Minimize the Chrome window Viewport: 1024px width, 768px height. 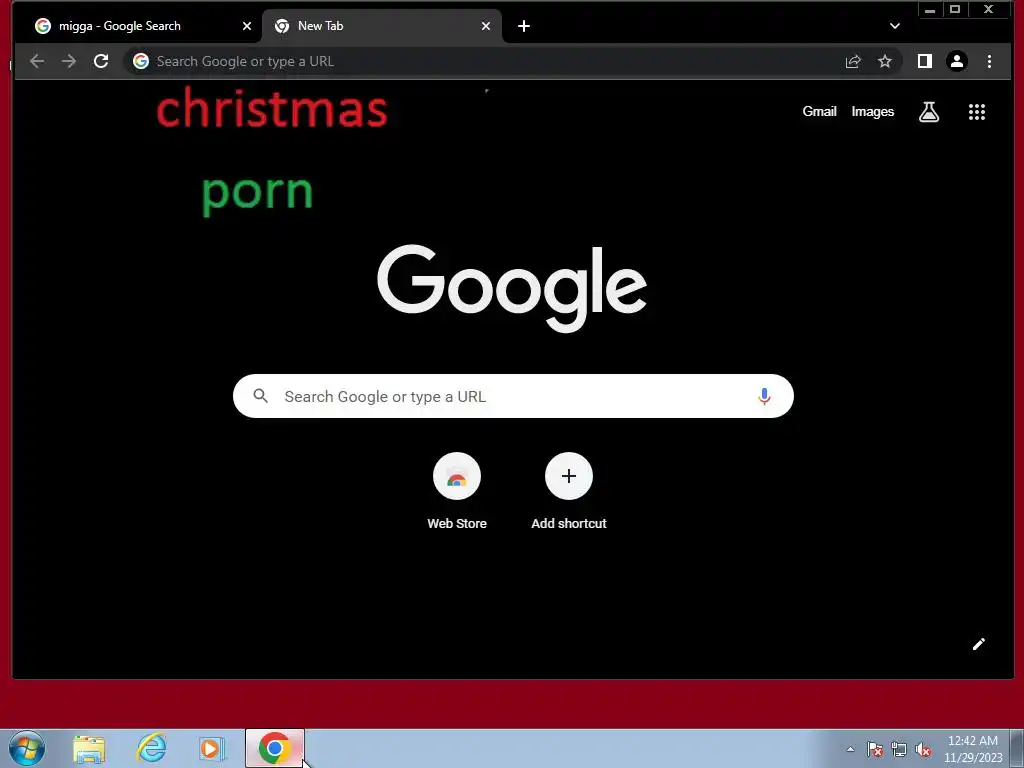(930, 9)
